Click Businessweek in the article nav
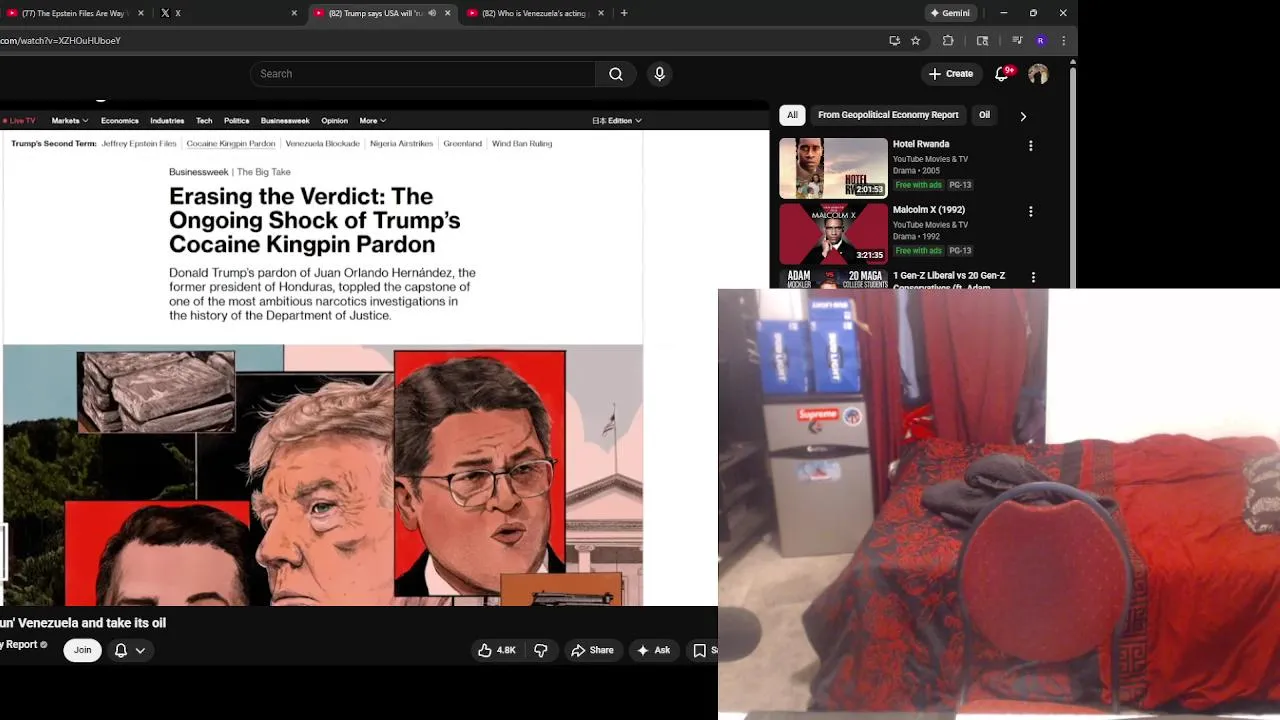 coord(285,121)
